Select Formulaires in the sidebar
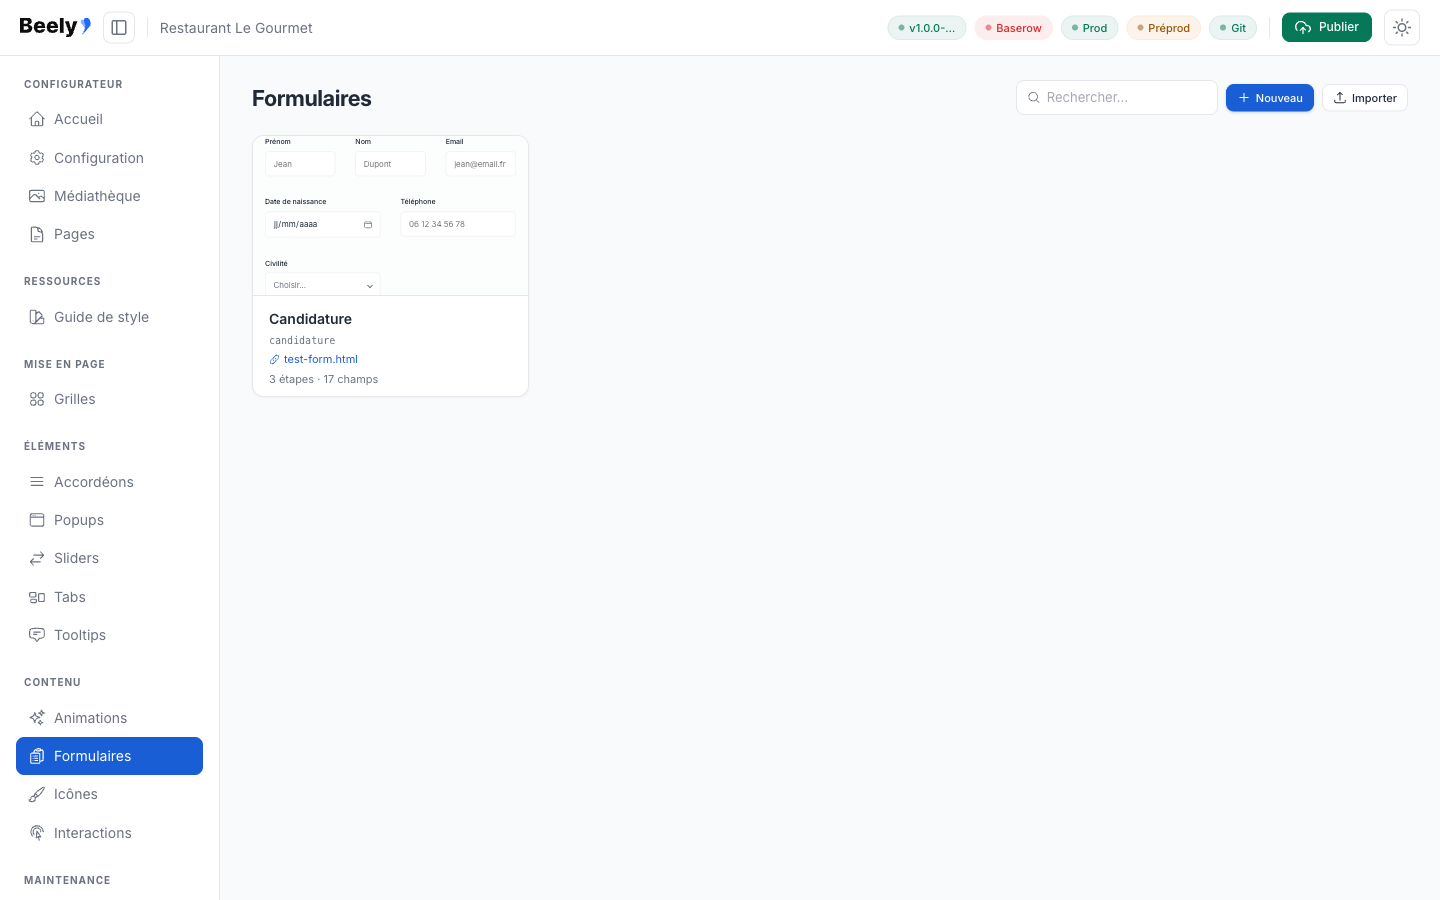The height and width of the screenshot is (900, 1440). click(x=109, y=756)
